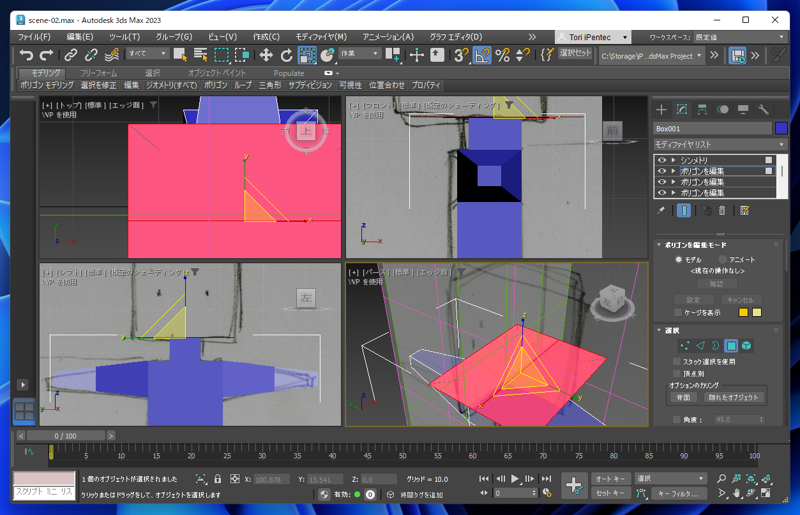This screenshot has width=800, height=515.
Task: Open the Select by Name list
Action: pos(201,55)
